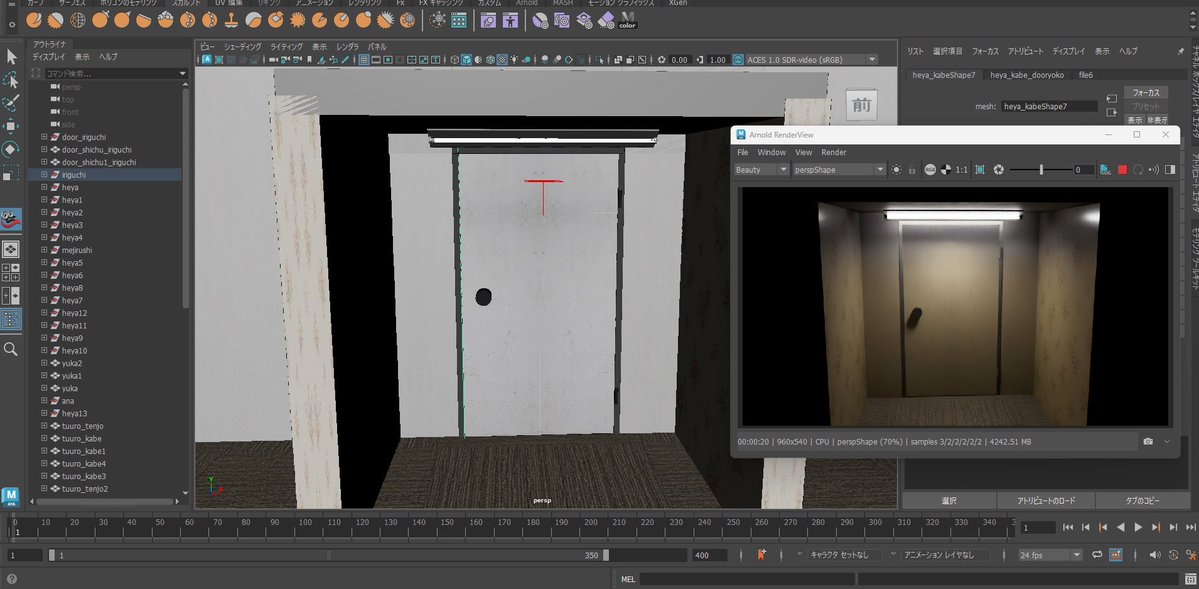This screenshot has width=1199, height=589.
Task: Play the animation forward
Action: [x=1138, y=527]
